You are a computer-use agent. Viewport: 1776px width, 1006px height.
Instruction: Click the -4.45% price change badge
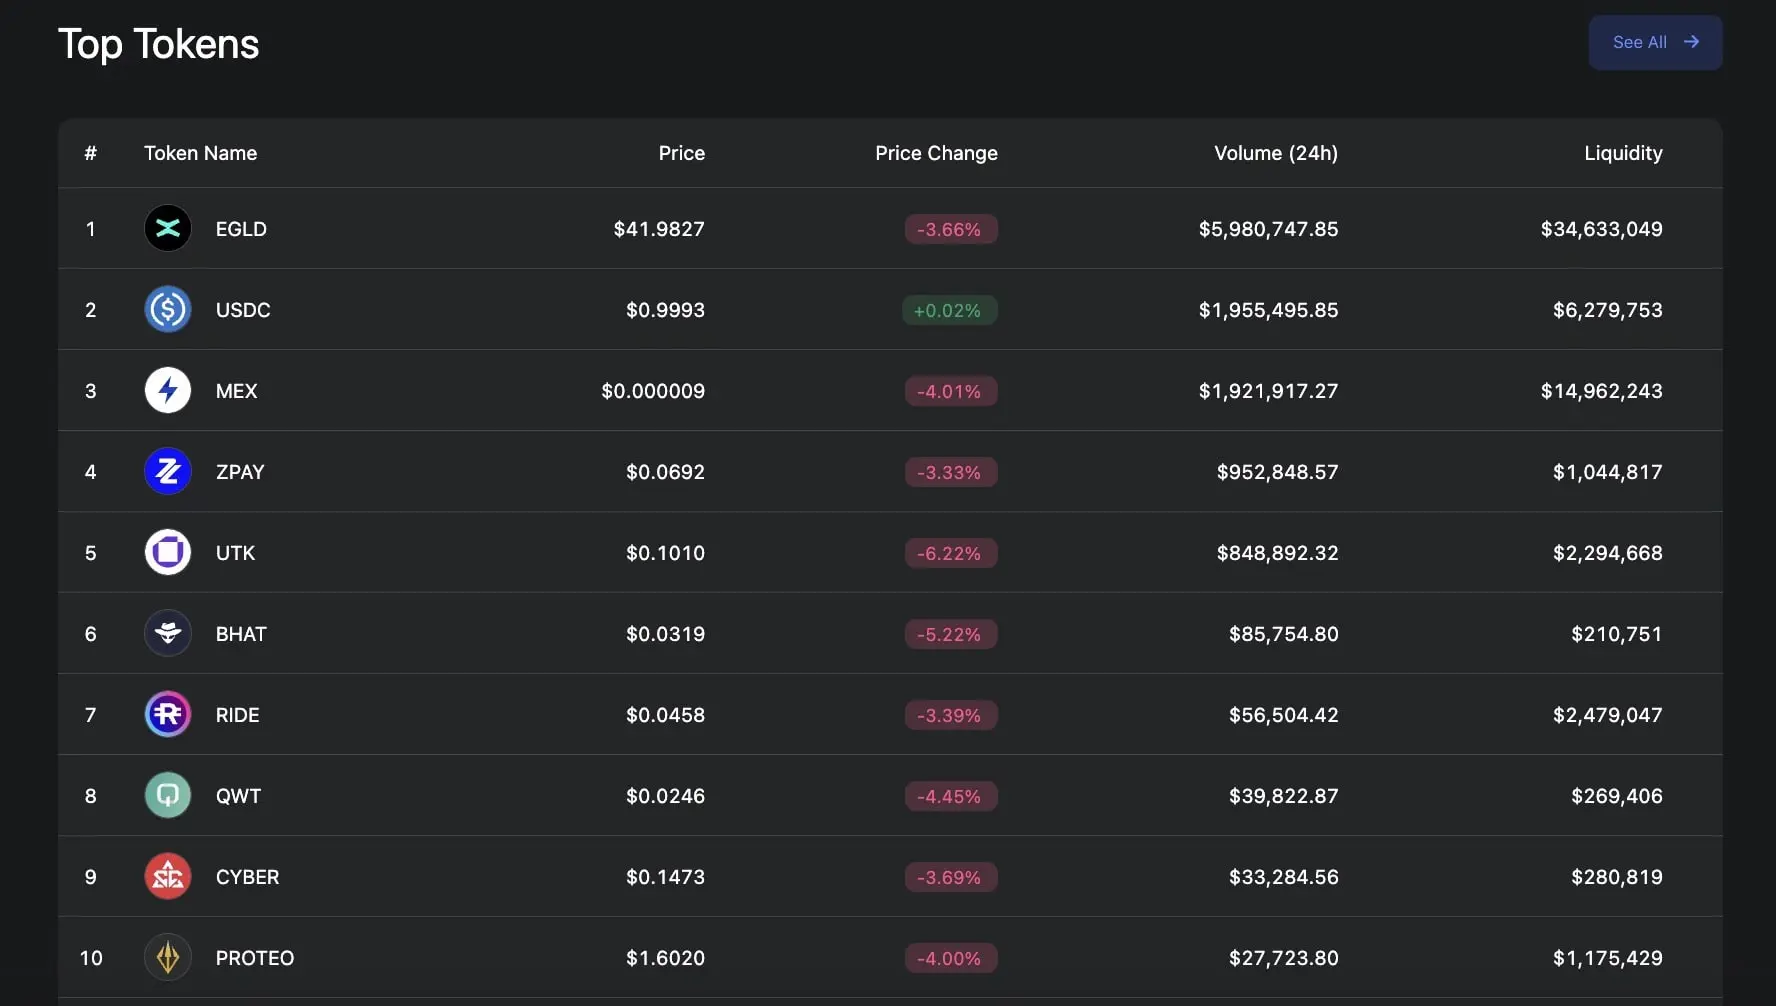[951, 796]
